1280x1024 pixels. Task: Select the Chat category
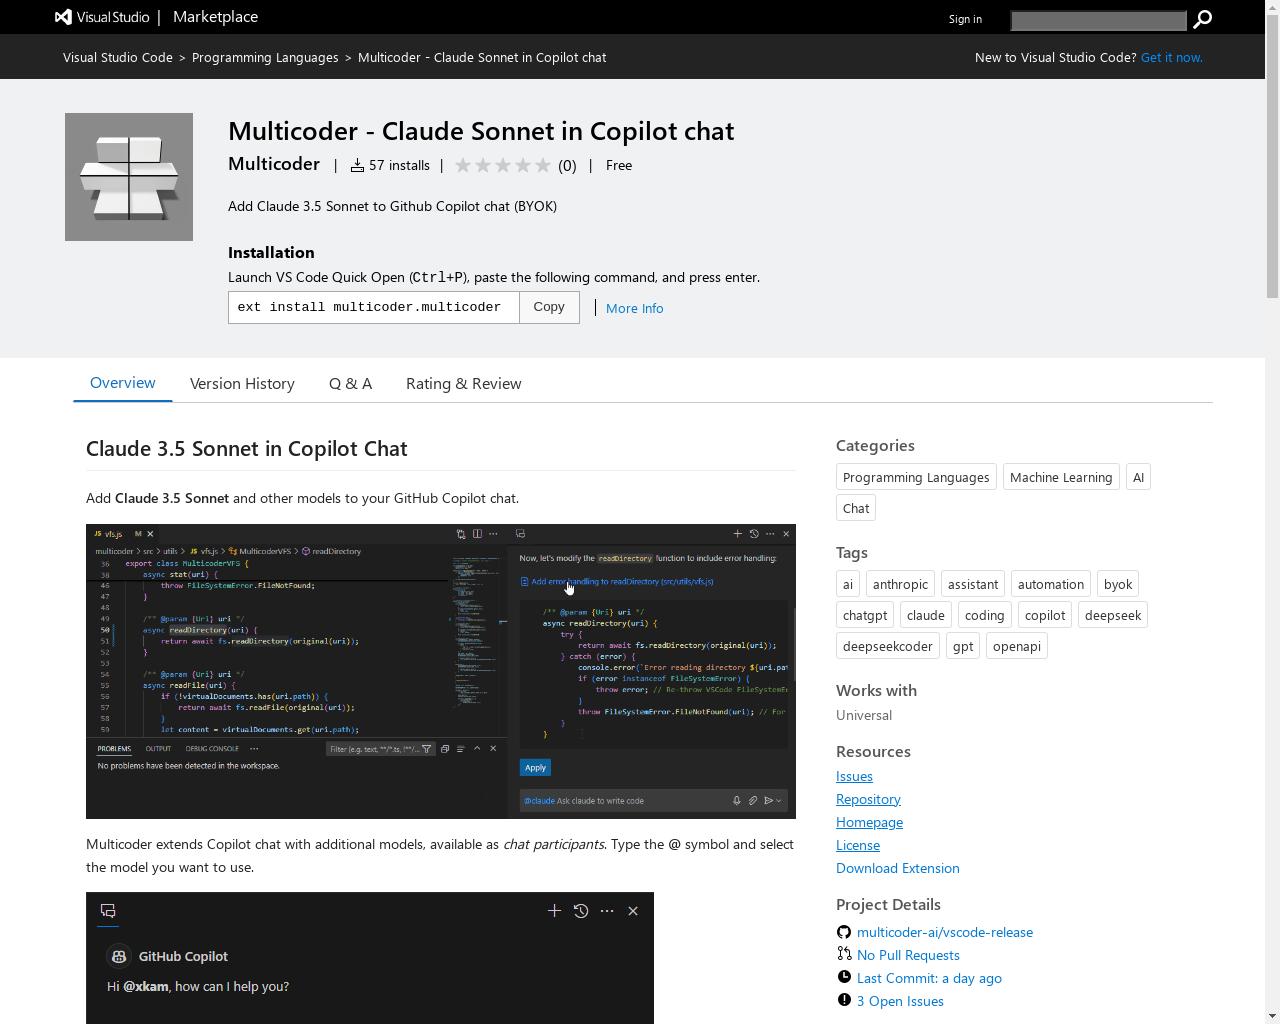click(856, 508)
